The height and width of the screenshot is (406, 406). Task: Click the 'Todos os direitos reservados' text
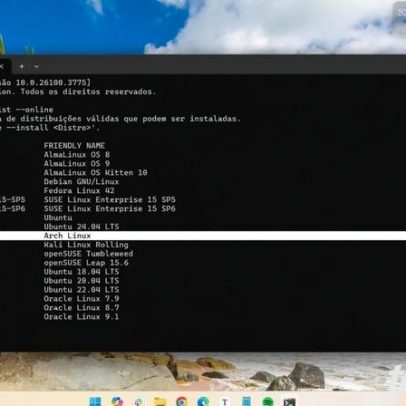(x=88, y=92)
